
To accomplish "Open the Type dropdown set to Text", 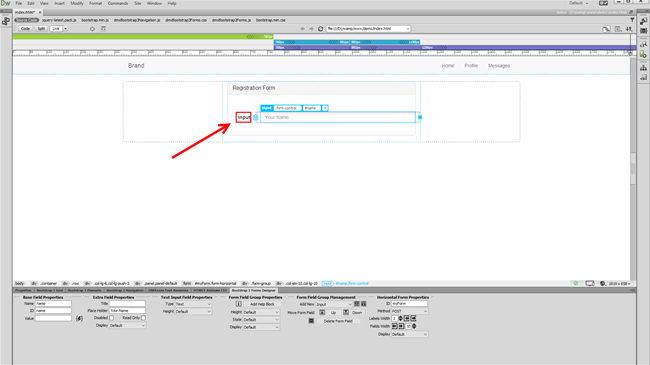I will [x=193, y=304].
